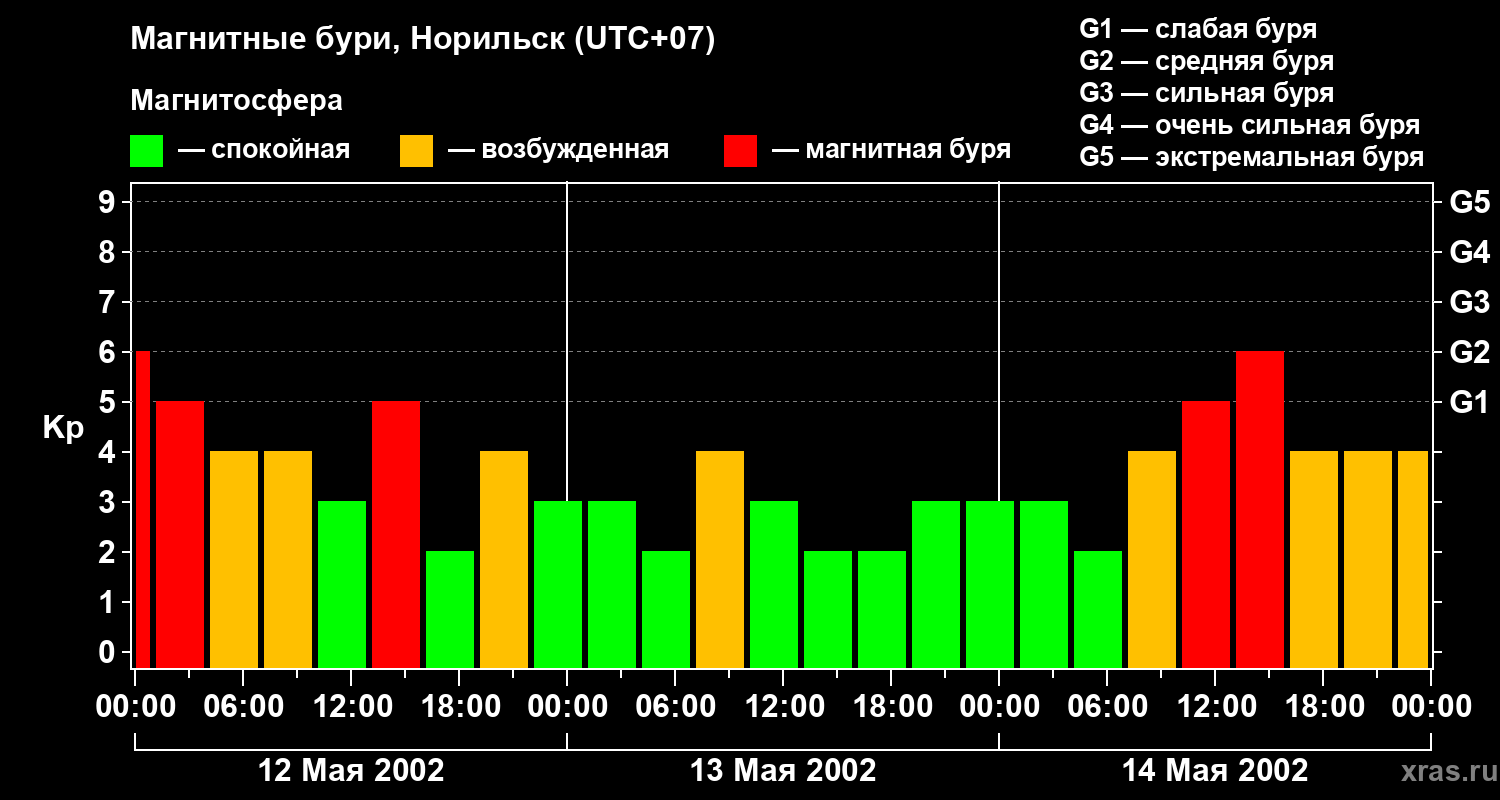Click the red 'магнитная буря' legend swatch
Viewport: 1500px width, 800px height.
click(740, 151)
